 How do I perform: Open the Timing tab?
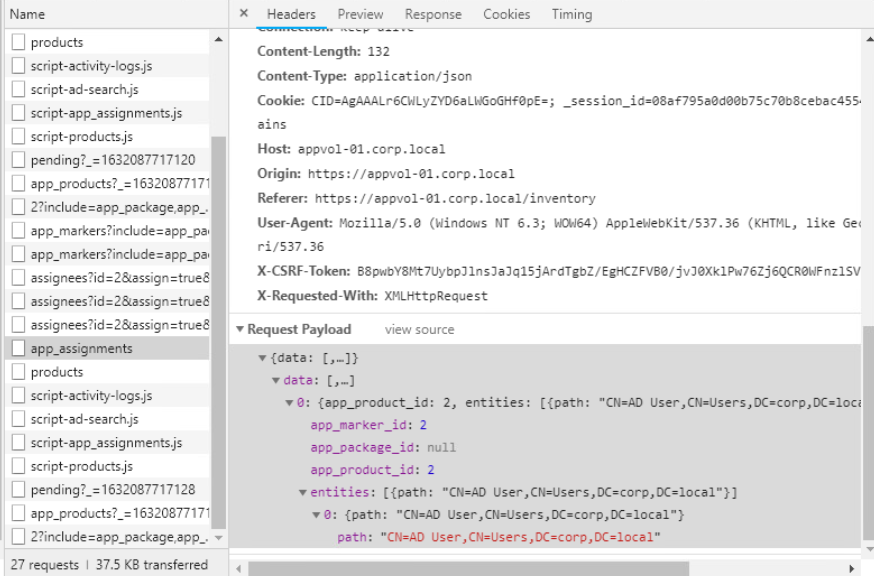click(571, 14)
